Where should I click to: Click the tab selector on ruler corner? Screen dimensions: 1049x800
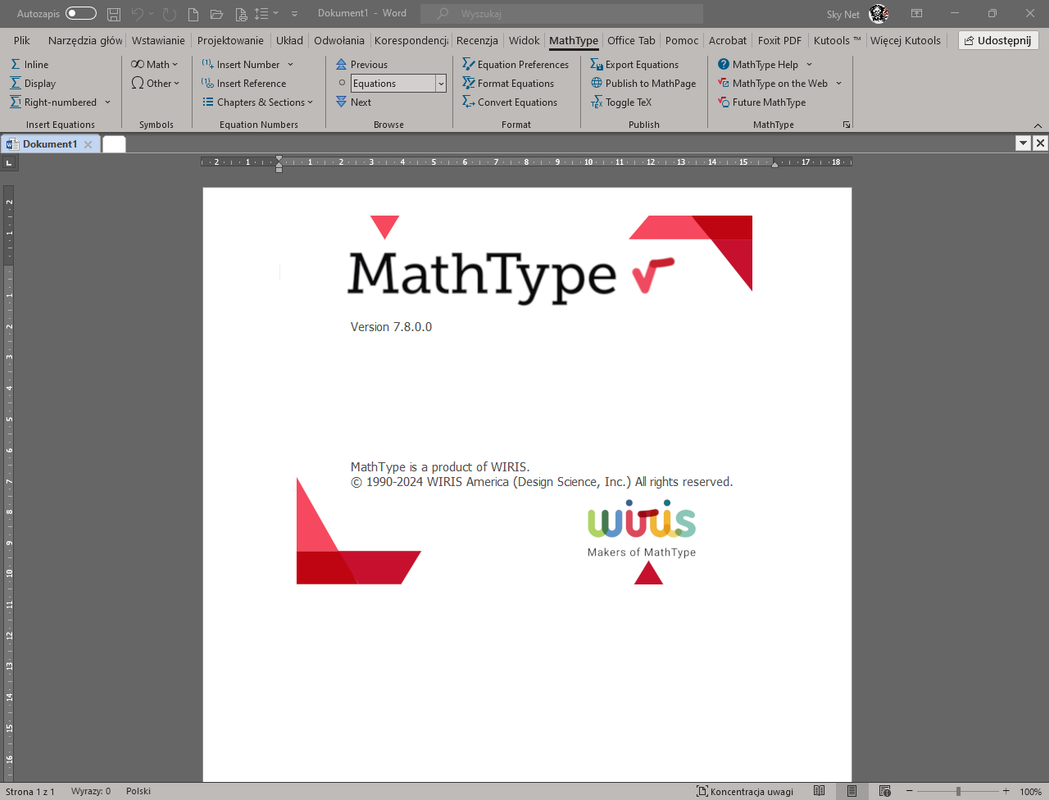[9, 163]
